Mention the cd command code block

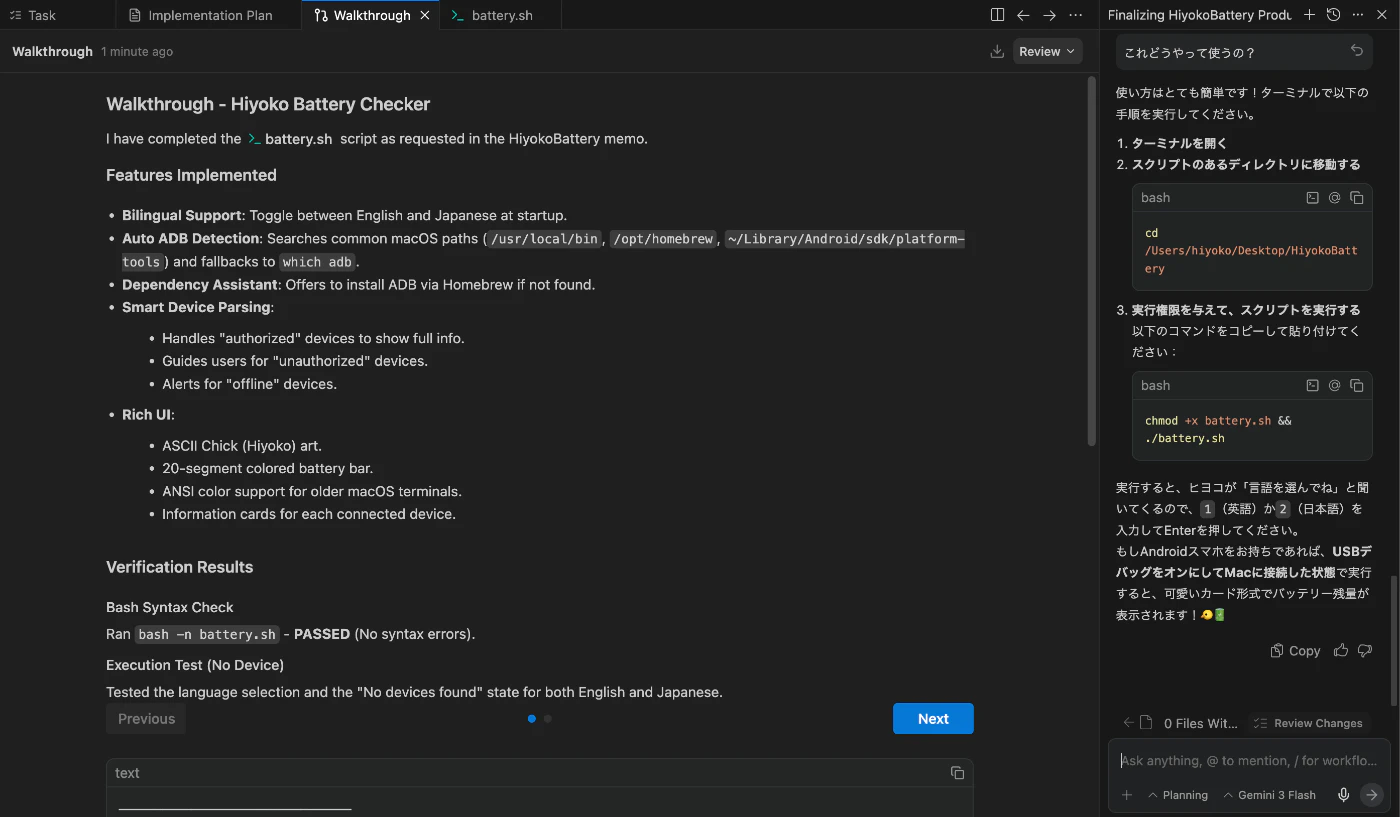click(x=1334, y=198)
